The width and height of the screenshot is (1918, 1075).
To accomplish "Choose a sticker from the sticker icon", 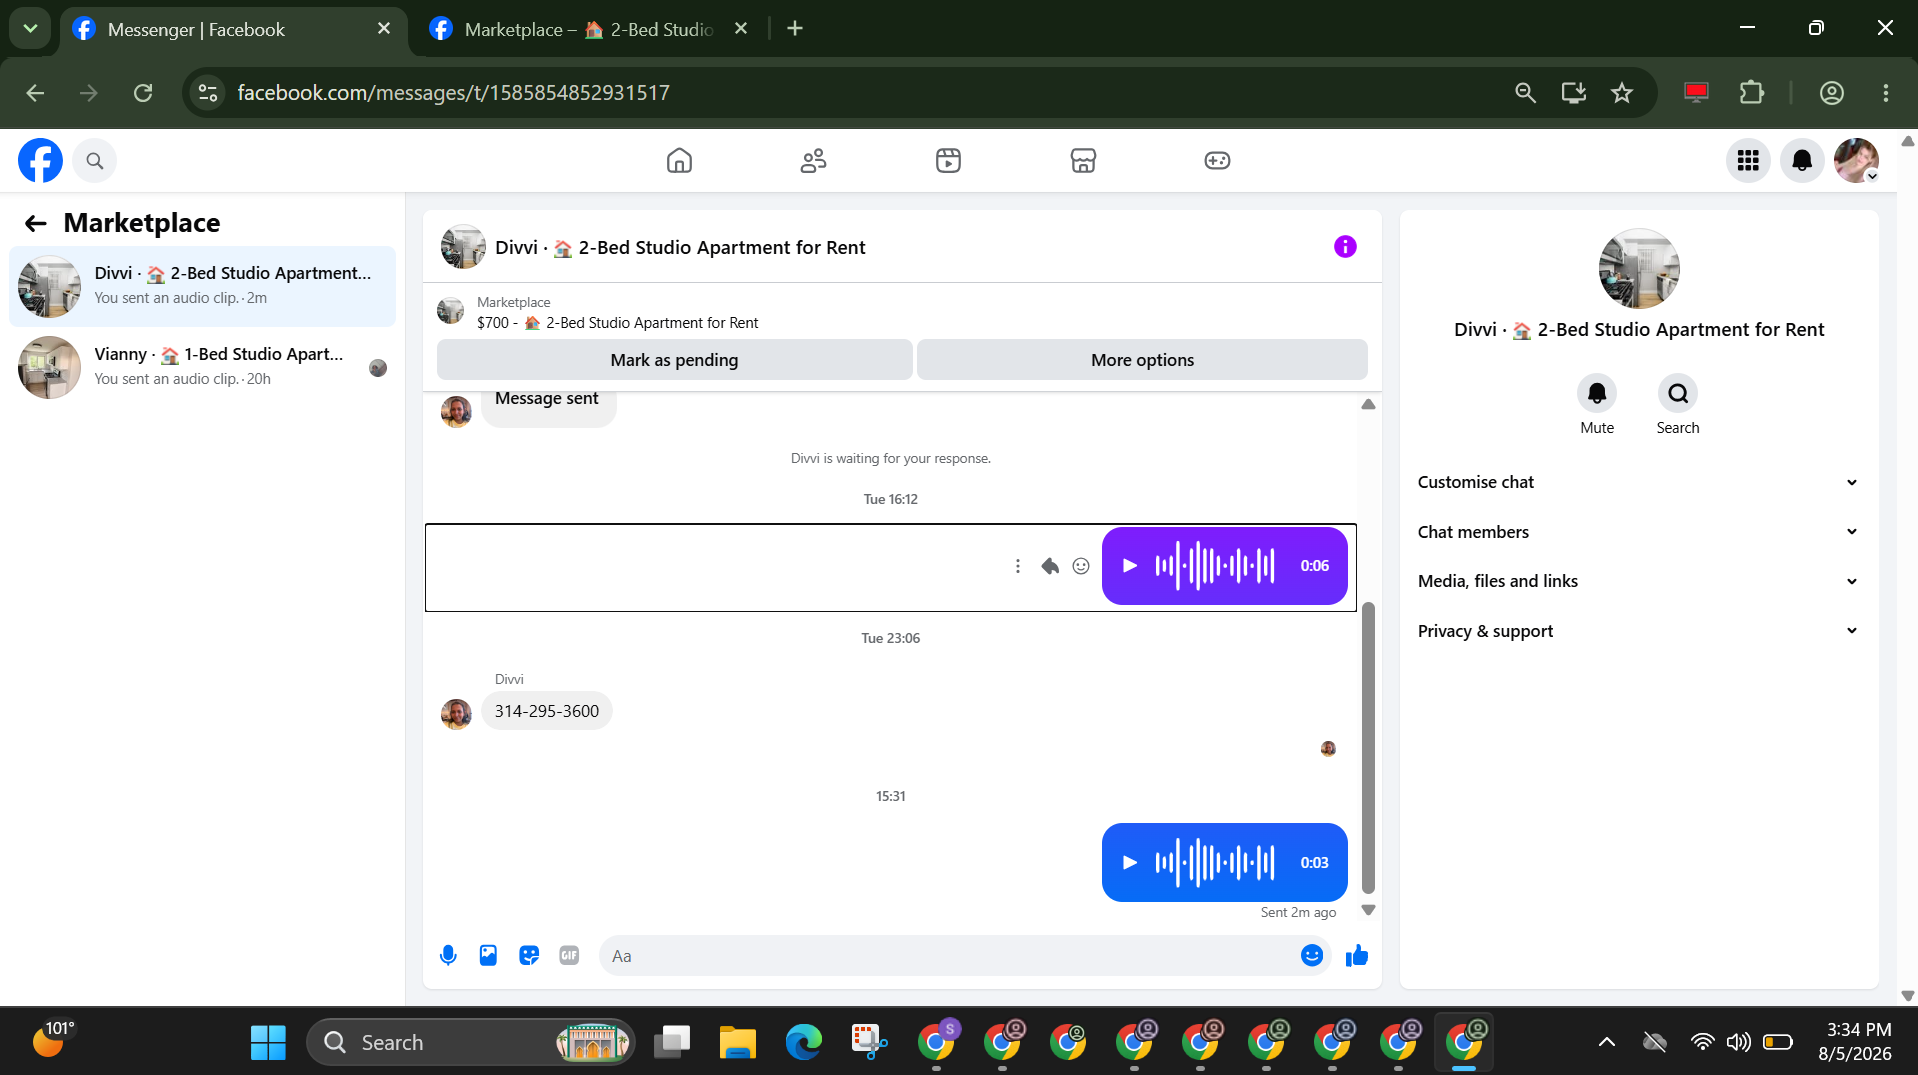I will (529, 956).
